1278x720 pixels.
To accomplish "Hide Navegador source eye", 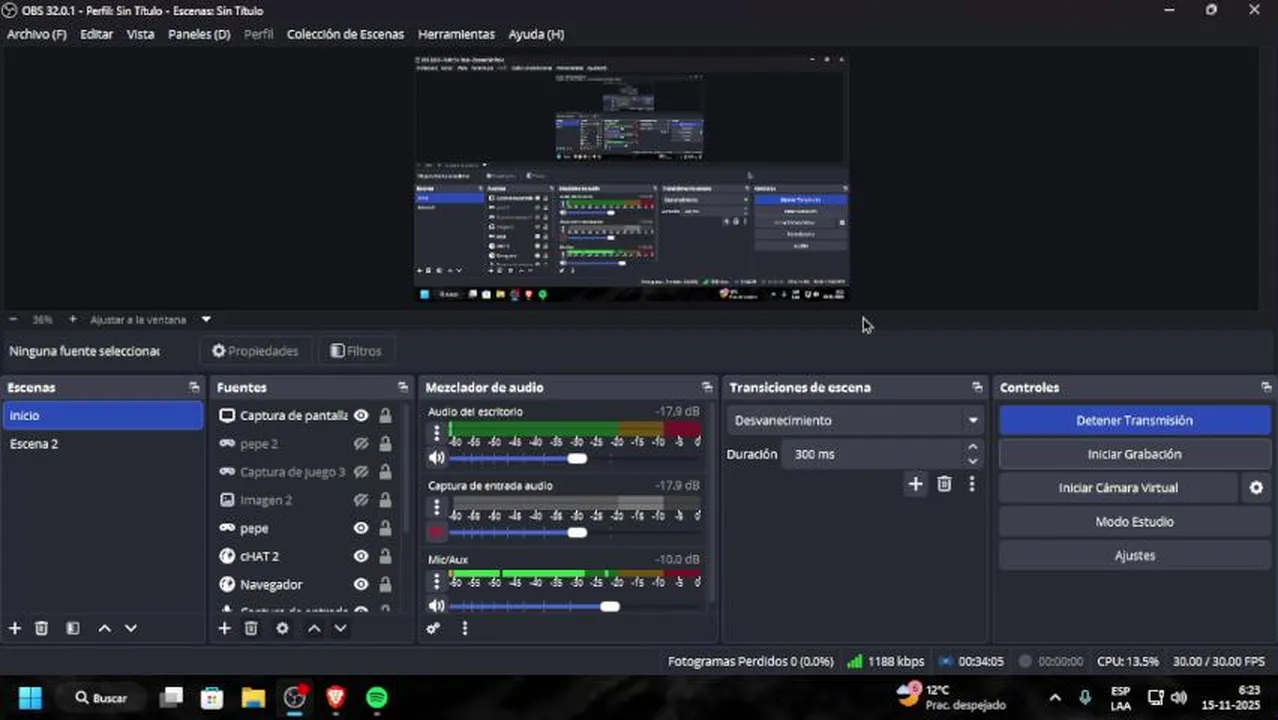I will tap(361, 584).
